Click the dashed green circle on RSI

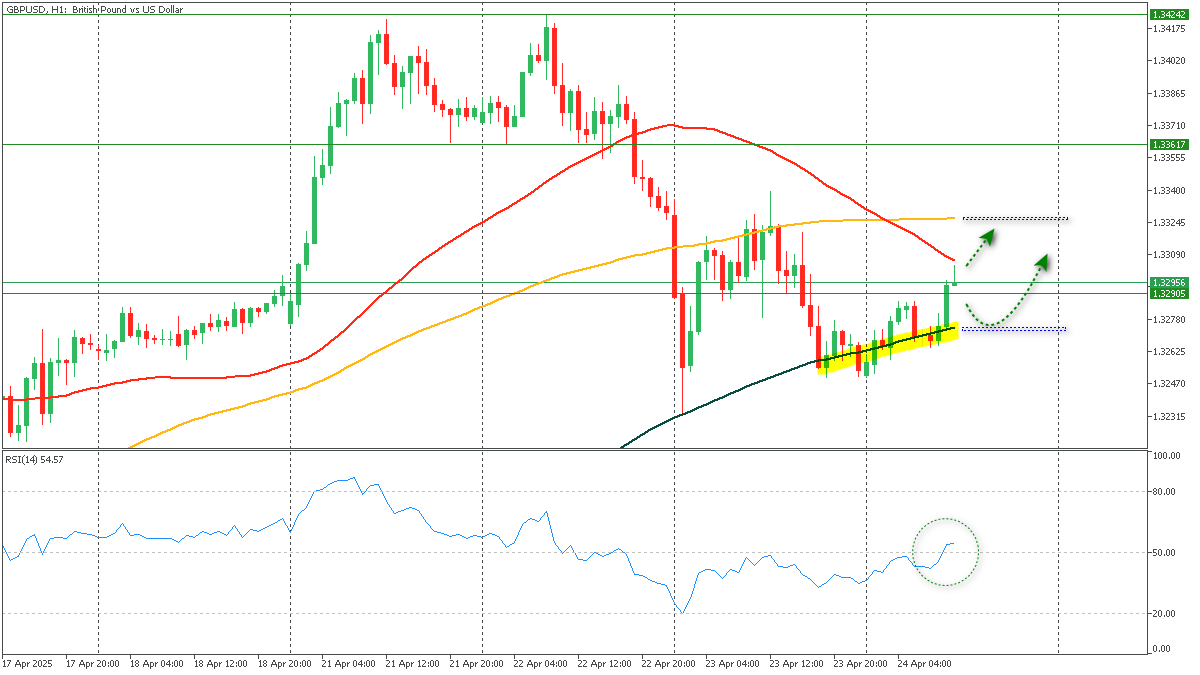pyautogui.click(x=945, y=552)
